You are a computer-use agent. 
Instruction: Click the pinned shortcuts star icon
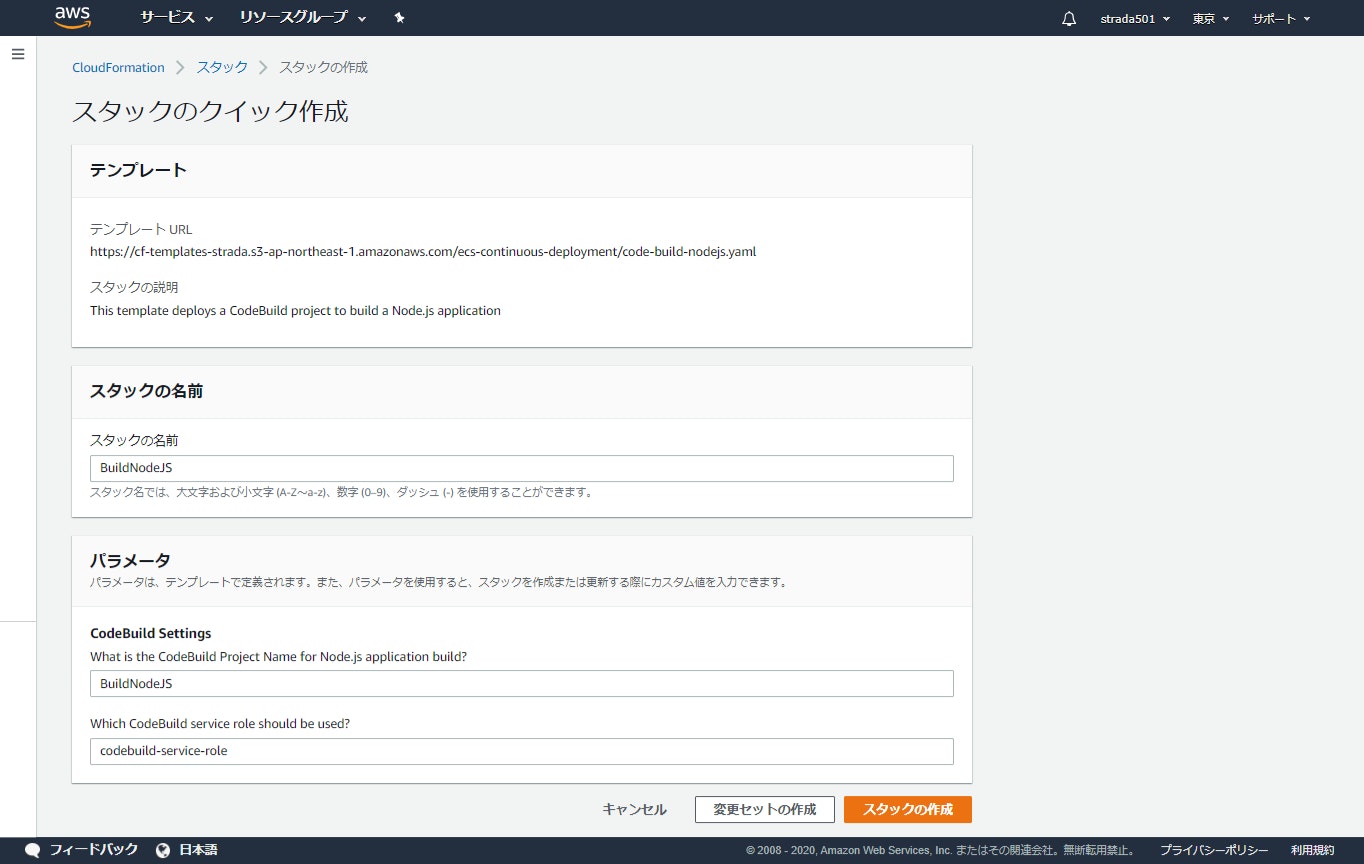pos(399,17)
